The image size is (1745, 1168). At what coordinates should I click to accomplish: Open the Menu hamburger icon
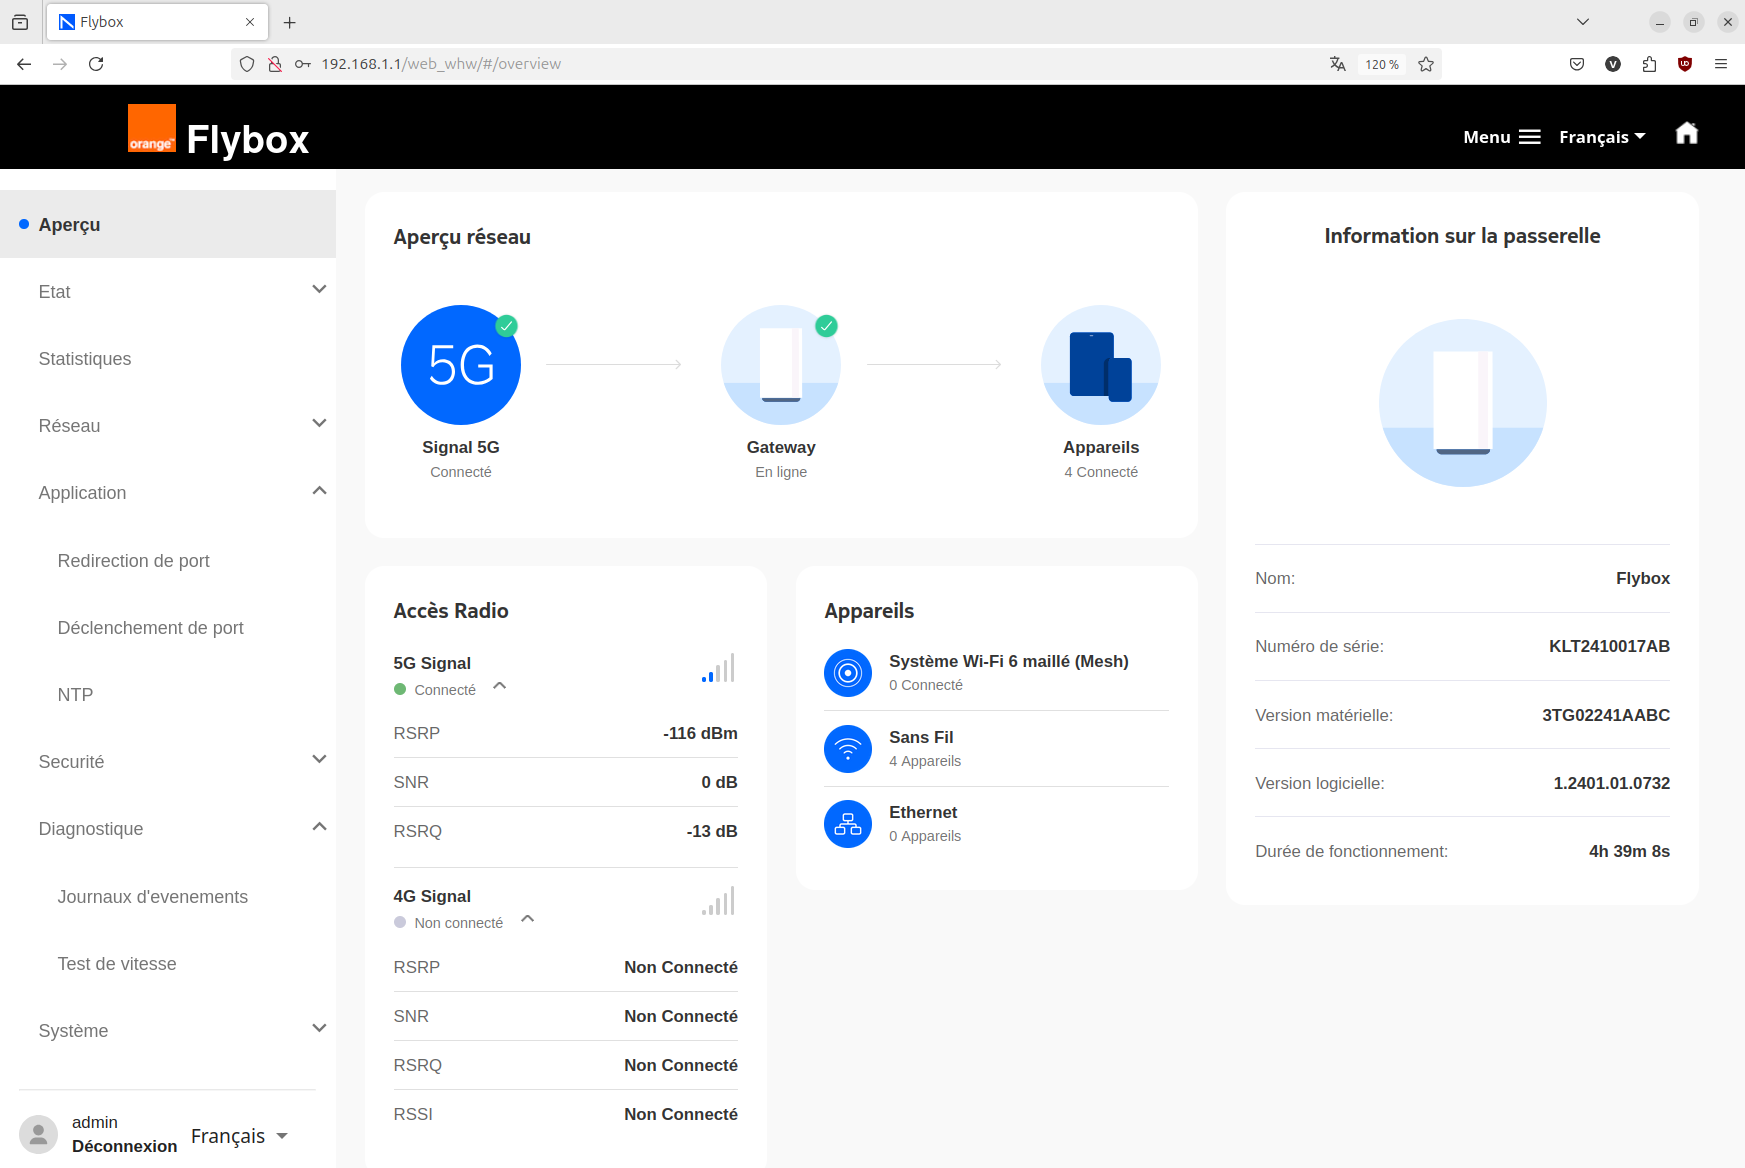(x=1529, y=137)
